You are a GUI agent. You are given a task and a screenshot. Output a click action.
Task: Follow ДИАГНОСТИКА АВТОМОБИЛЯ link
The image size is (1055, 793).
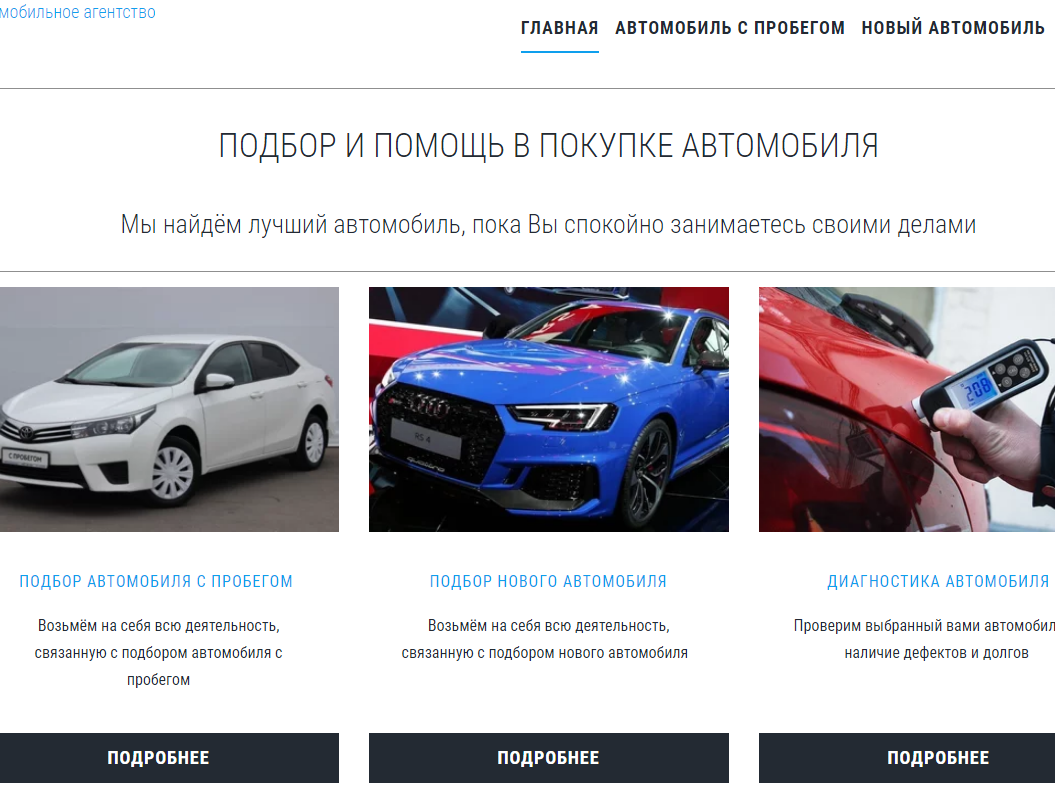(938, 581)
